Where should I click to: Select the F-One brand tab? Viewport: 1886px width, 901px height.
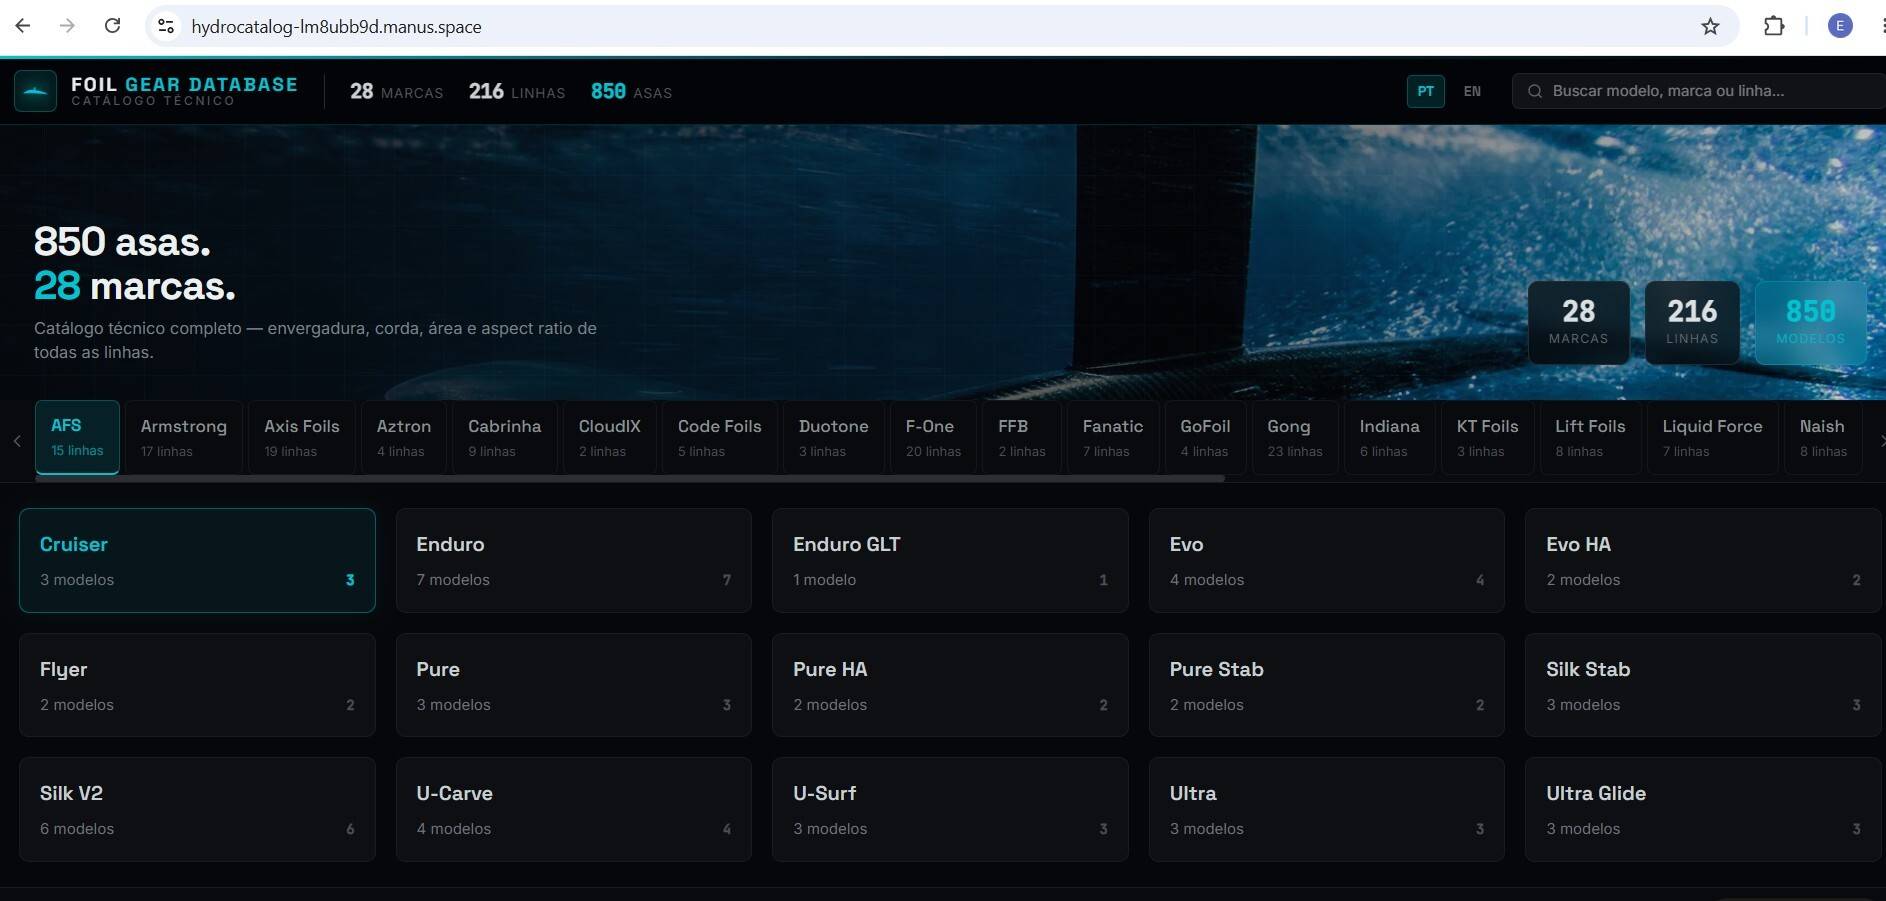934,437
